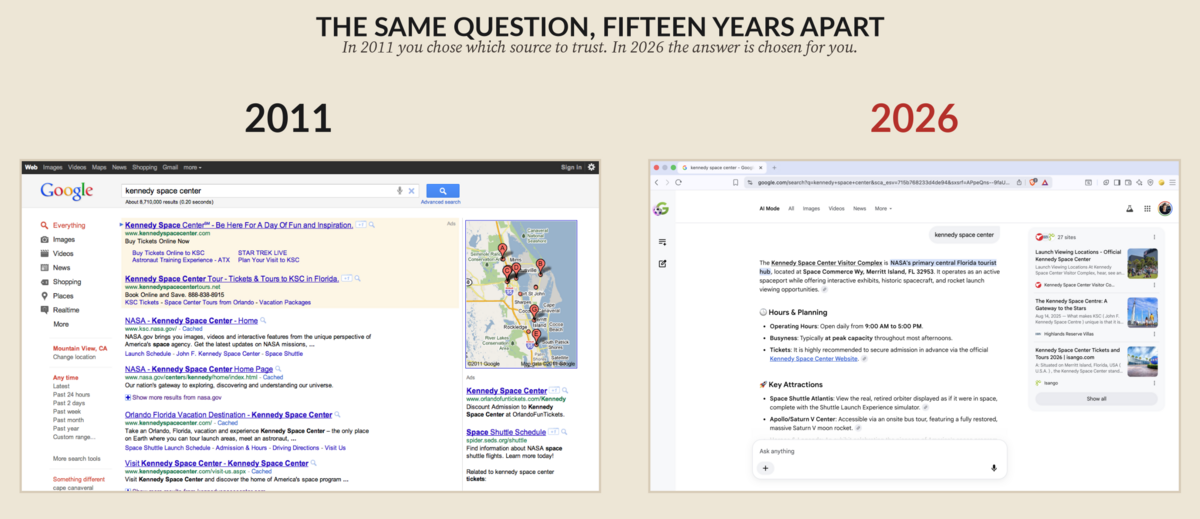This screenshot has height=519, width=1200.
Task: Open 'Orlando Florida Vacation Destination' result
Action: point(228,414)
